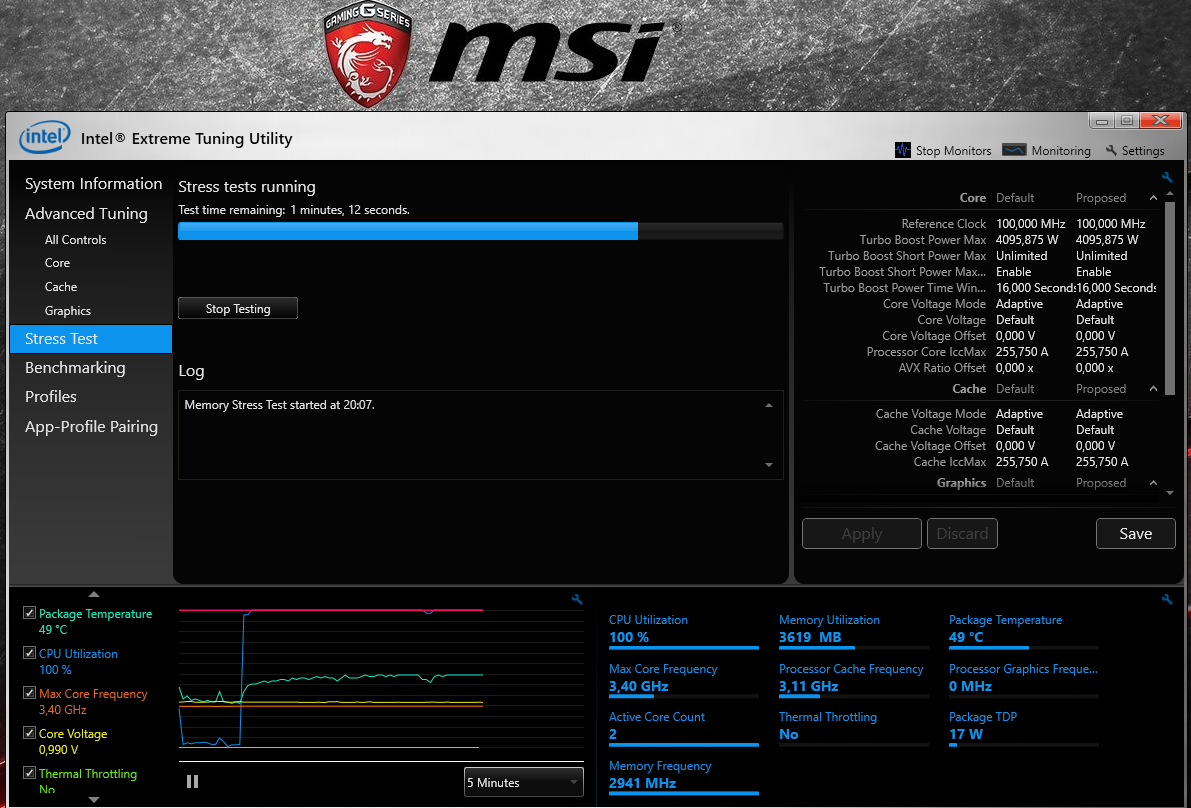Click the Reference Clock row label

[x=943, y=224]
